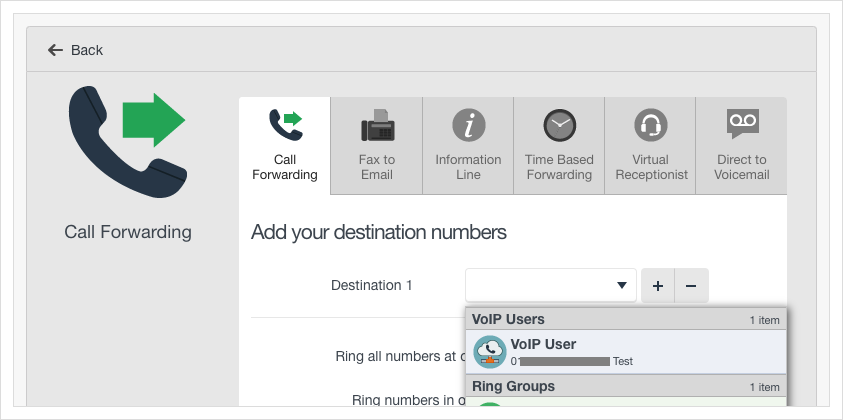
Task: Select the Virtual Receptionist headset icon
Action: tap(651, 125)
